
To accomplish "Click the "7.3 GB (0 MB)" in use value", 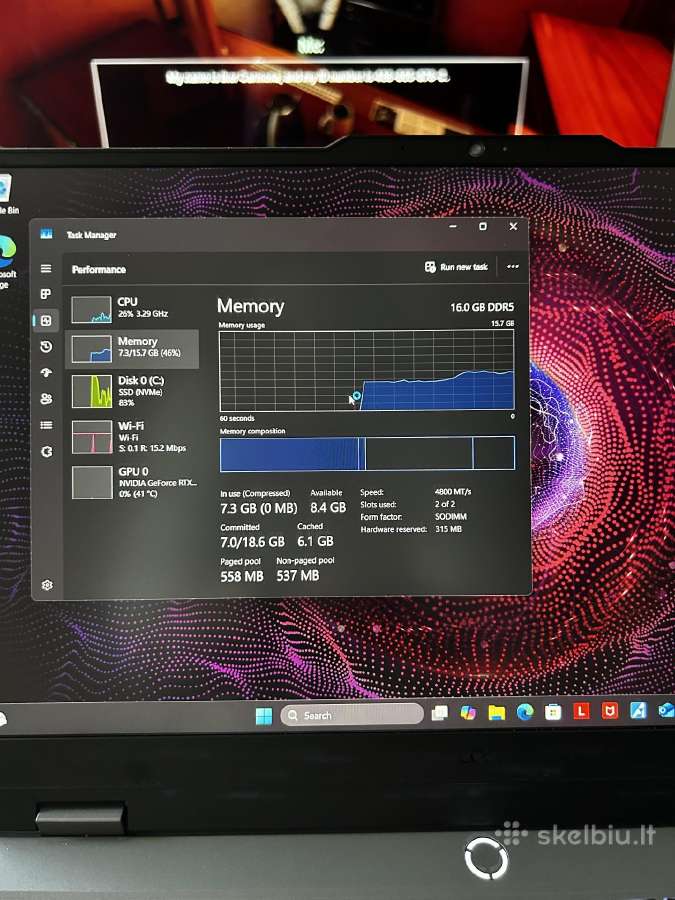I will 259,509.
